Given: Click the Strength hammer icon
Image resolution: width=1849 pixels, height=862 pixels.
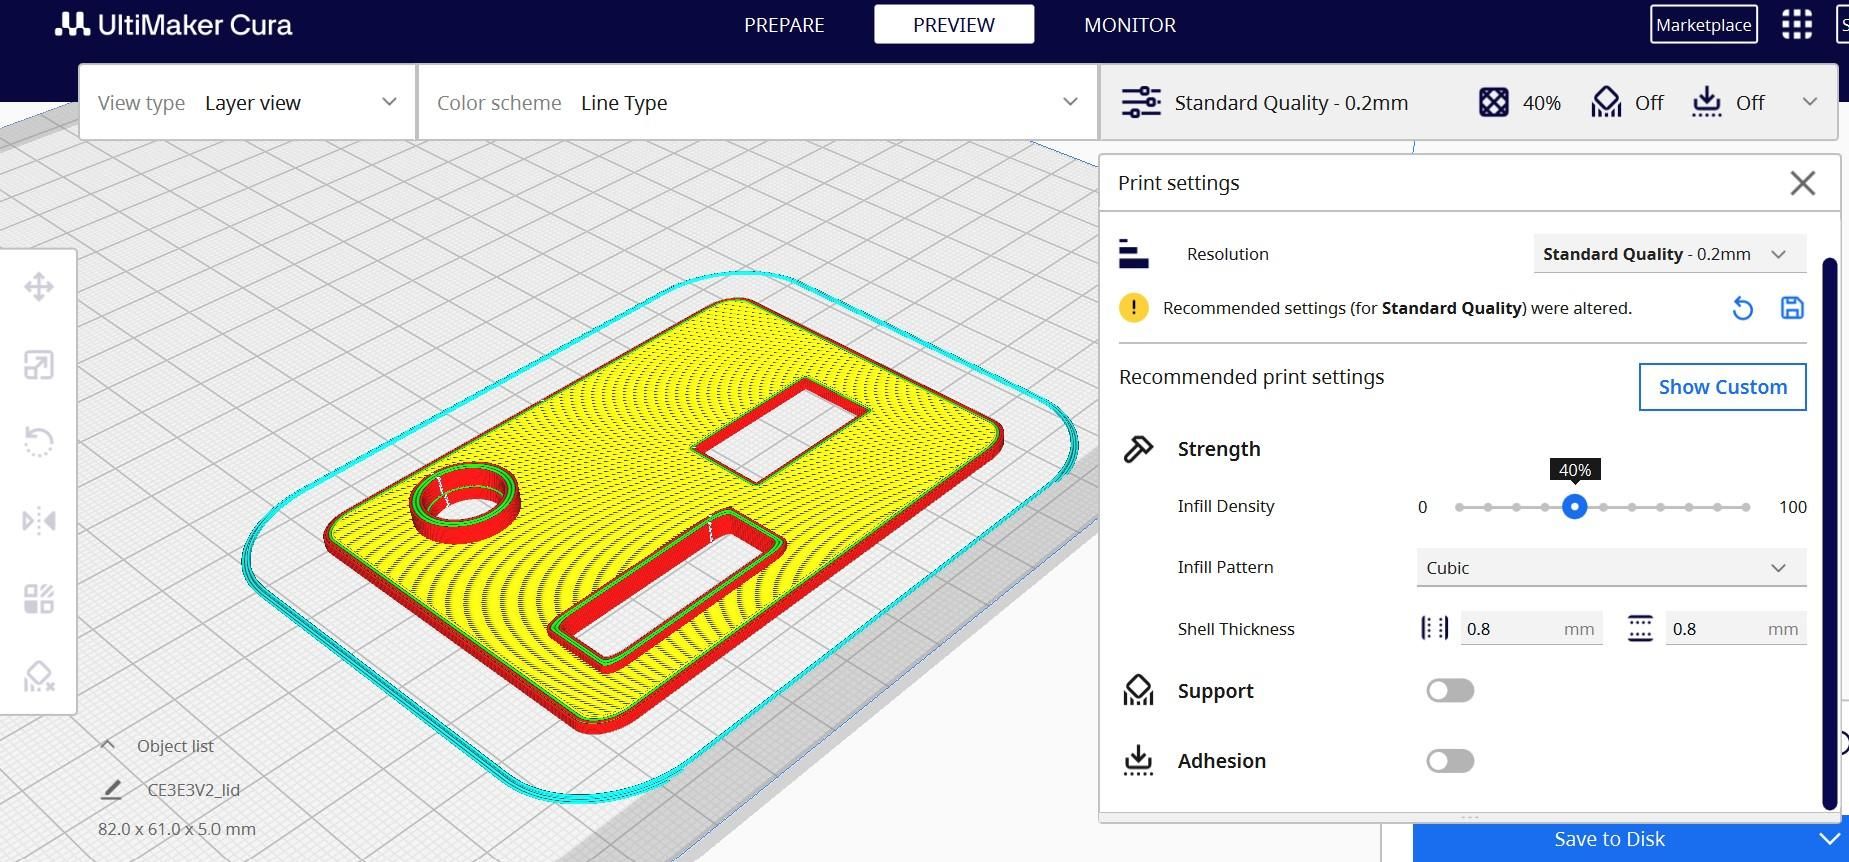Looking at the screenshot, I should point(1138,449).
